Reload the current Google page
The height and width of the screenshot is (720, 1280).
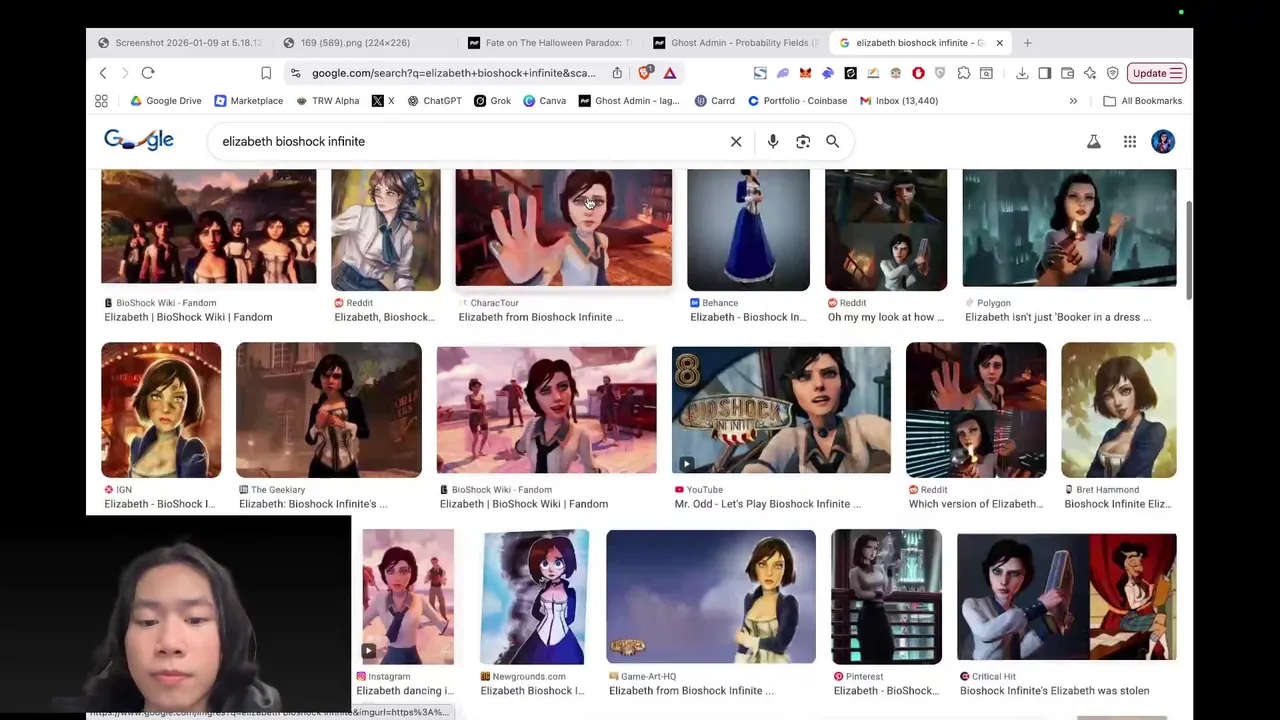(x=148, y=73)
